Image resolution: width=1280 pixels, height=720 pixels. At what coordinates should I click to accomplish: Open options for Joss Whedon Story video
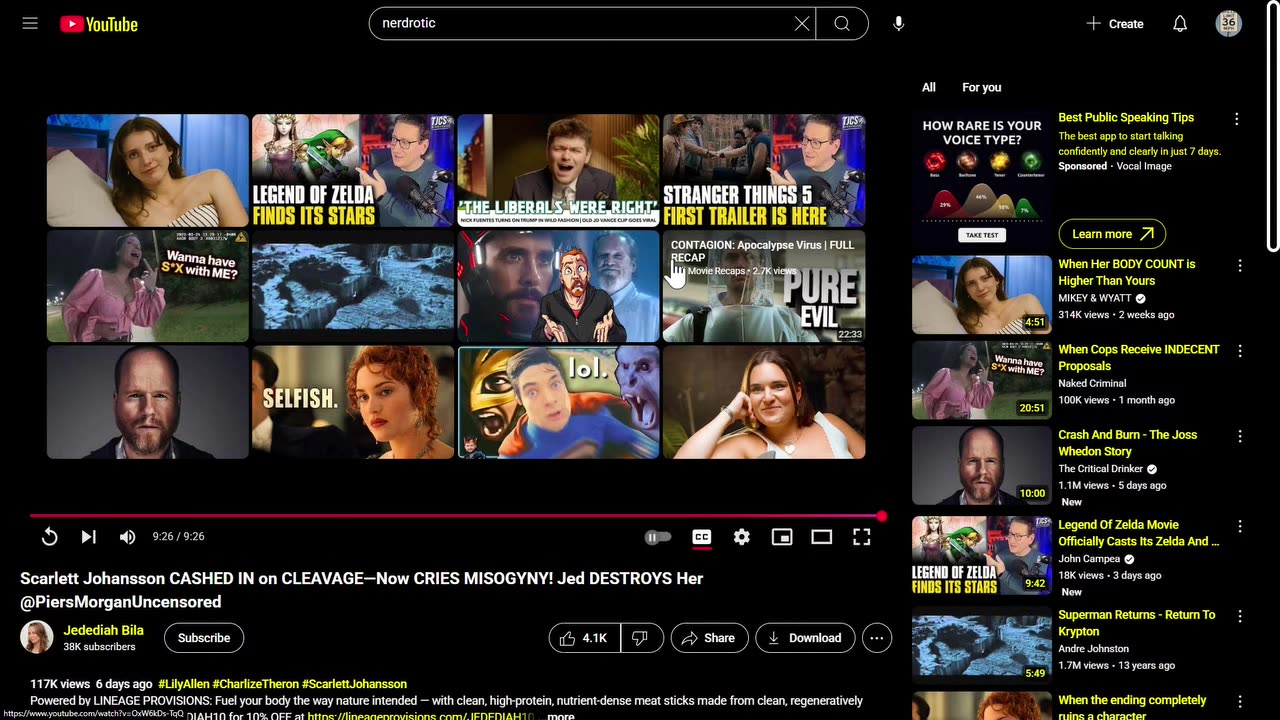point(1240,437)
